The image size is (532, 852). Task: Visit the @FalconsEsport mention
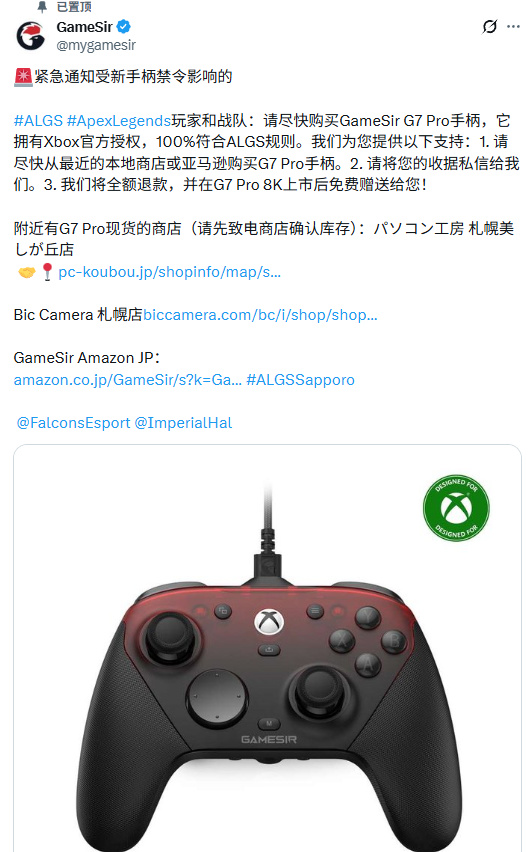pyautogui.click(x=73, y=423)
